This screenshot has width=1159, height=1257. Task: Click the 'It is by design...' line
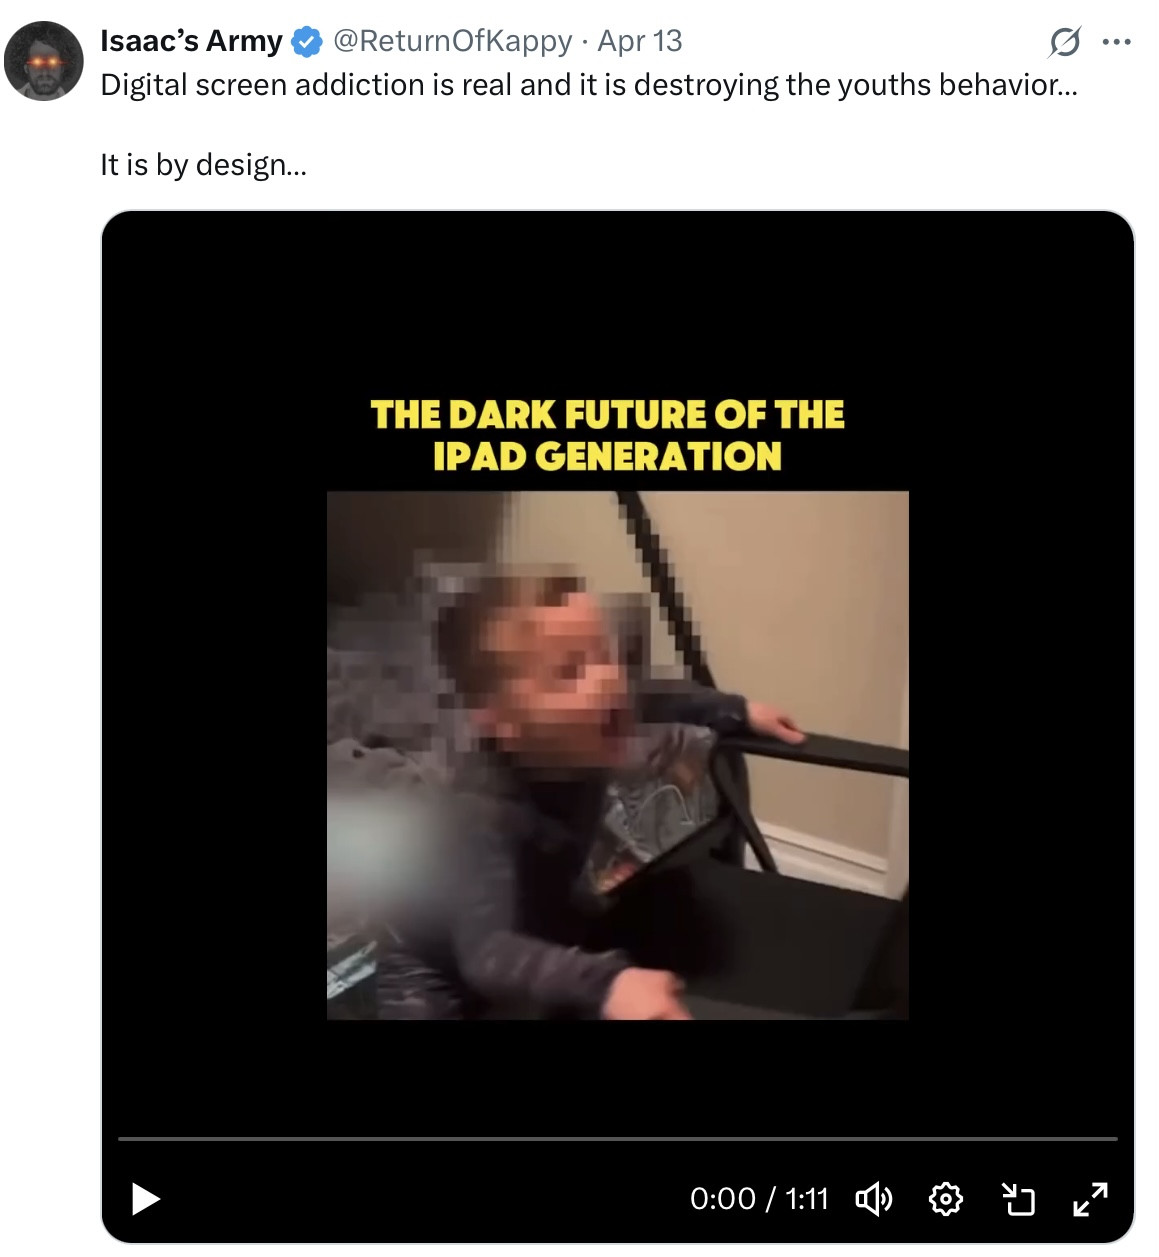coord(204,165)
